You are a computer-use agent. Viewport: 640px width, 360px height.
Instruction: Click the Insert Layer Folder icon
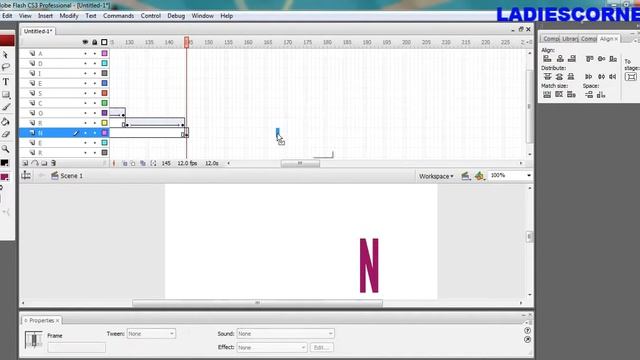[x=44, y=163]
